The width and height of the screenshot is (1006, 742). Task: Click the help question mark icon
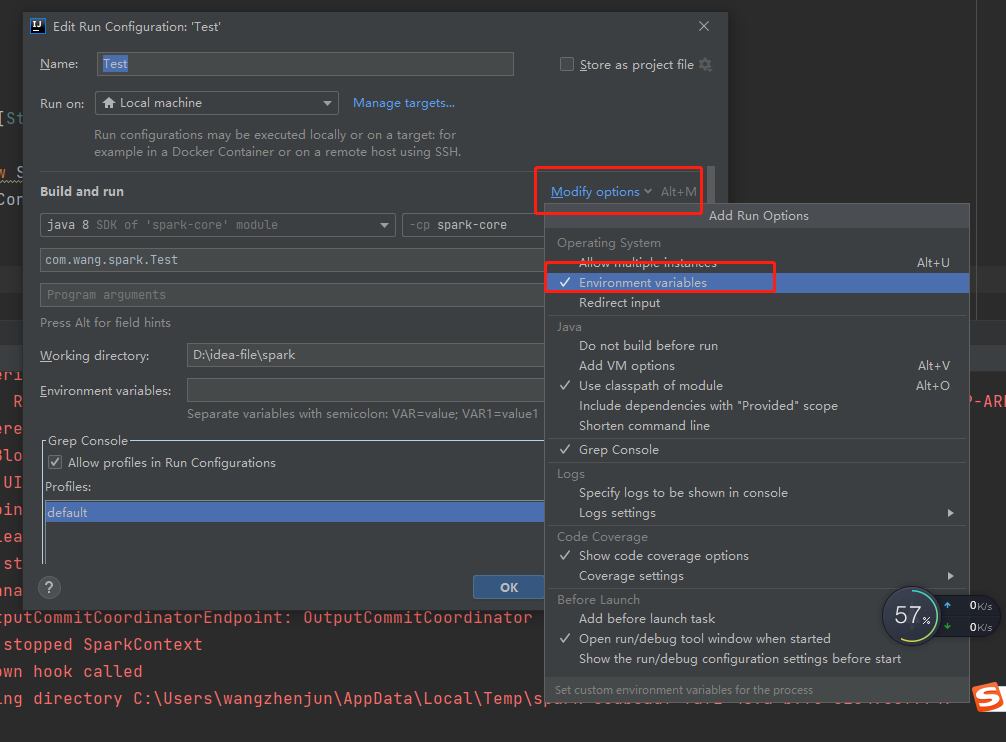pos(49,587)
